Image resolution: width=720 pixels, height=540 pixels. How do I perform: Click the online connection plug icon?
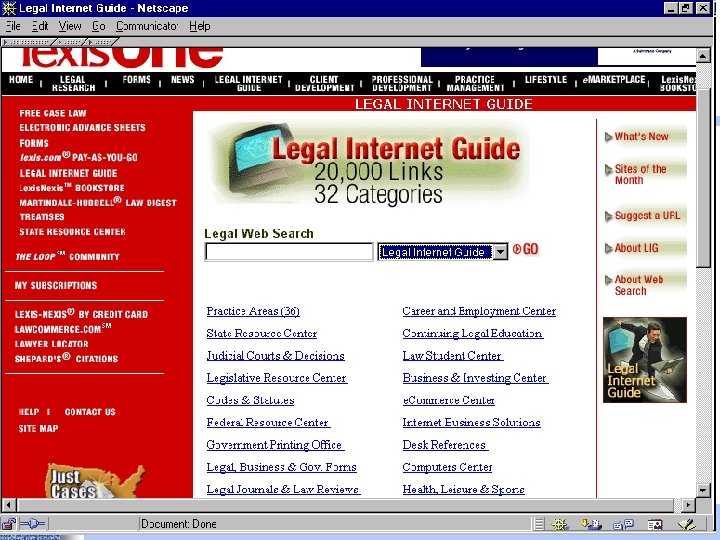[32, 523]
